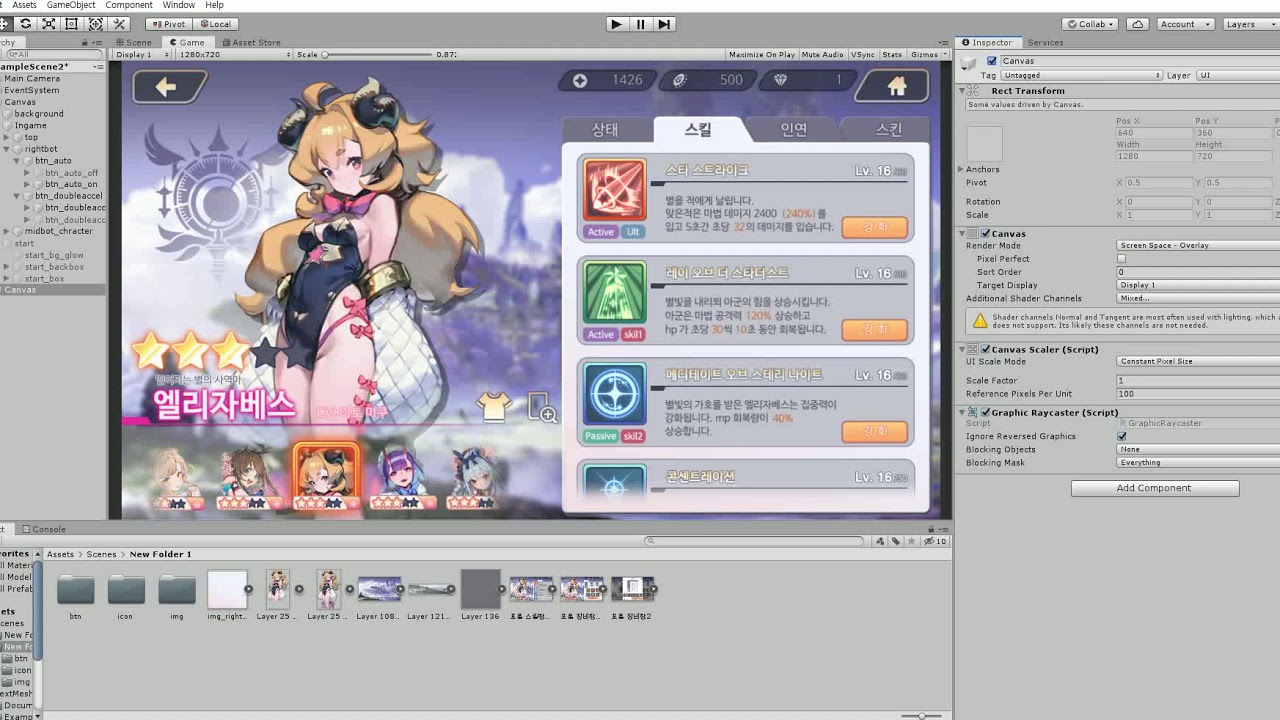Toggle the Canvas object active checkbox
This screenshot has width=1280, height=720.
(992, 61)
